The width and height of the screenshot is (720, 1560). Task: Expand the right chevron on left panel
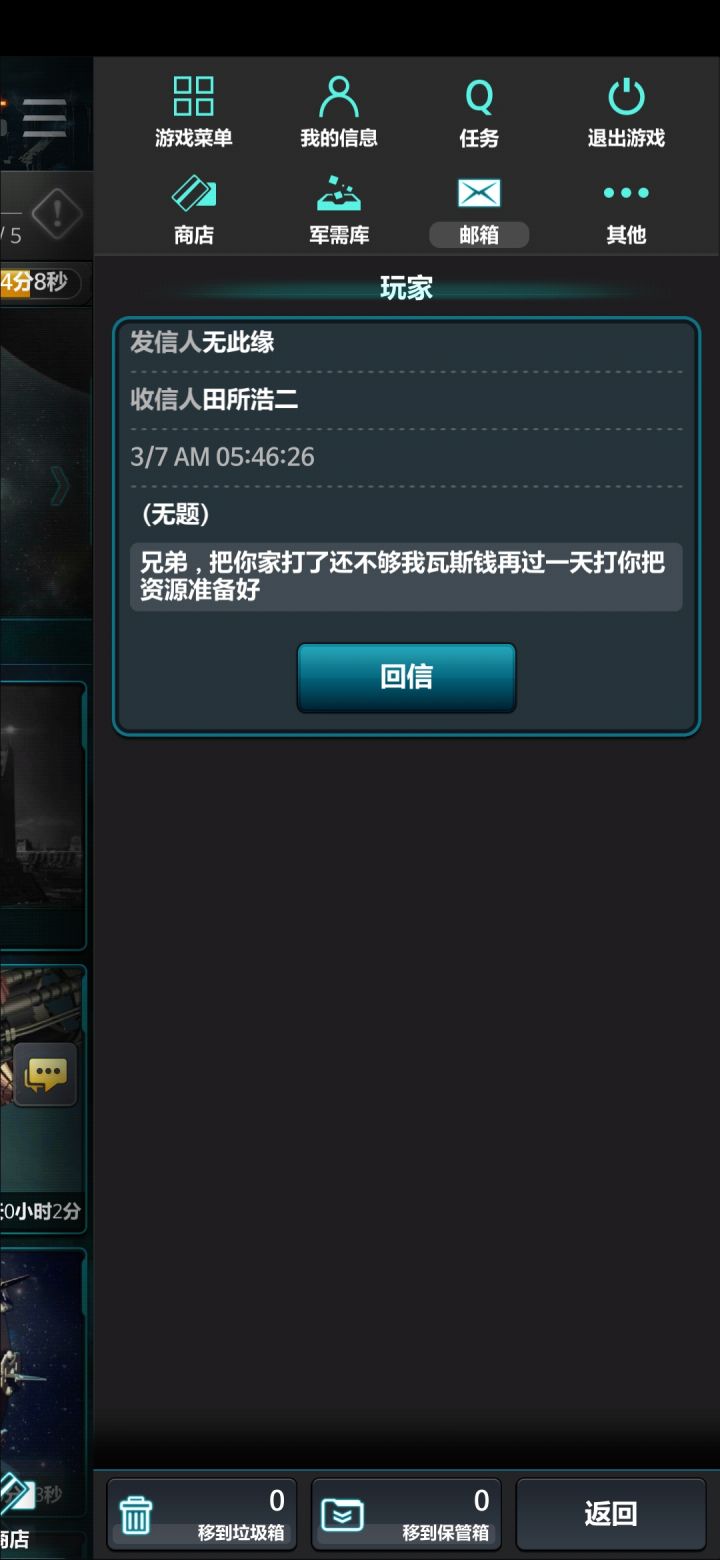click(x=60, y=485)
